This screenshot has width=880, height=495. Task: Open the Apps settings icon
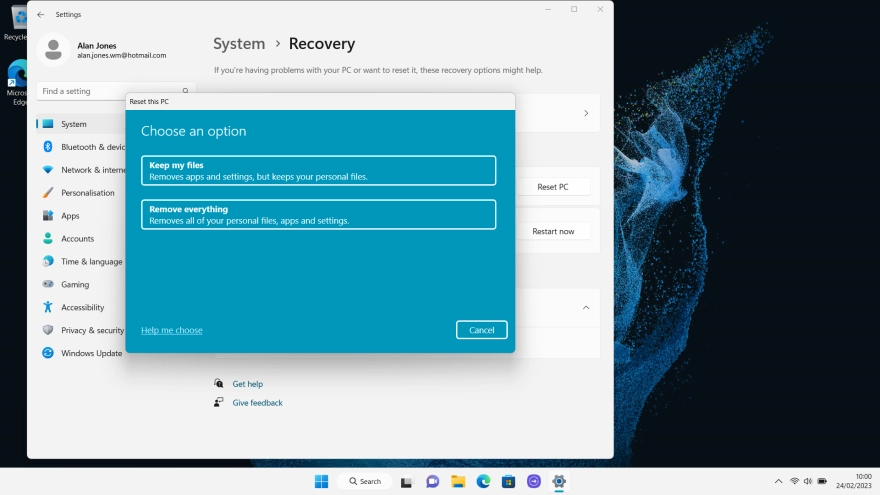coord(47,216)
